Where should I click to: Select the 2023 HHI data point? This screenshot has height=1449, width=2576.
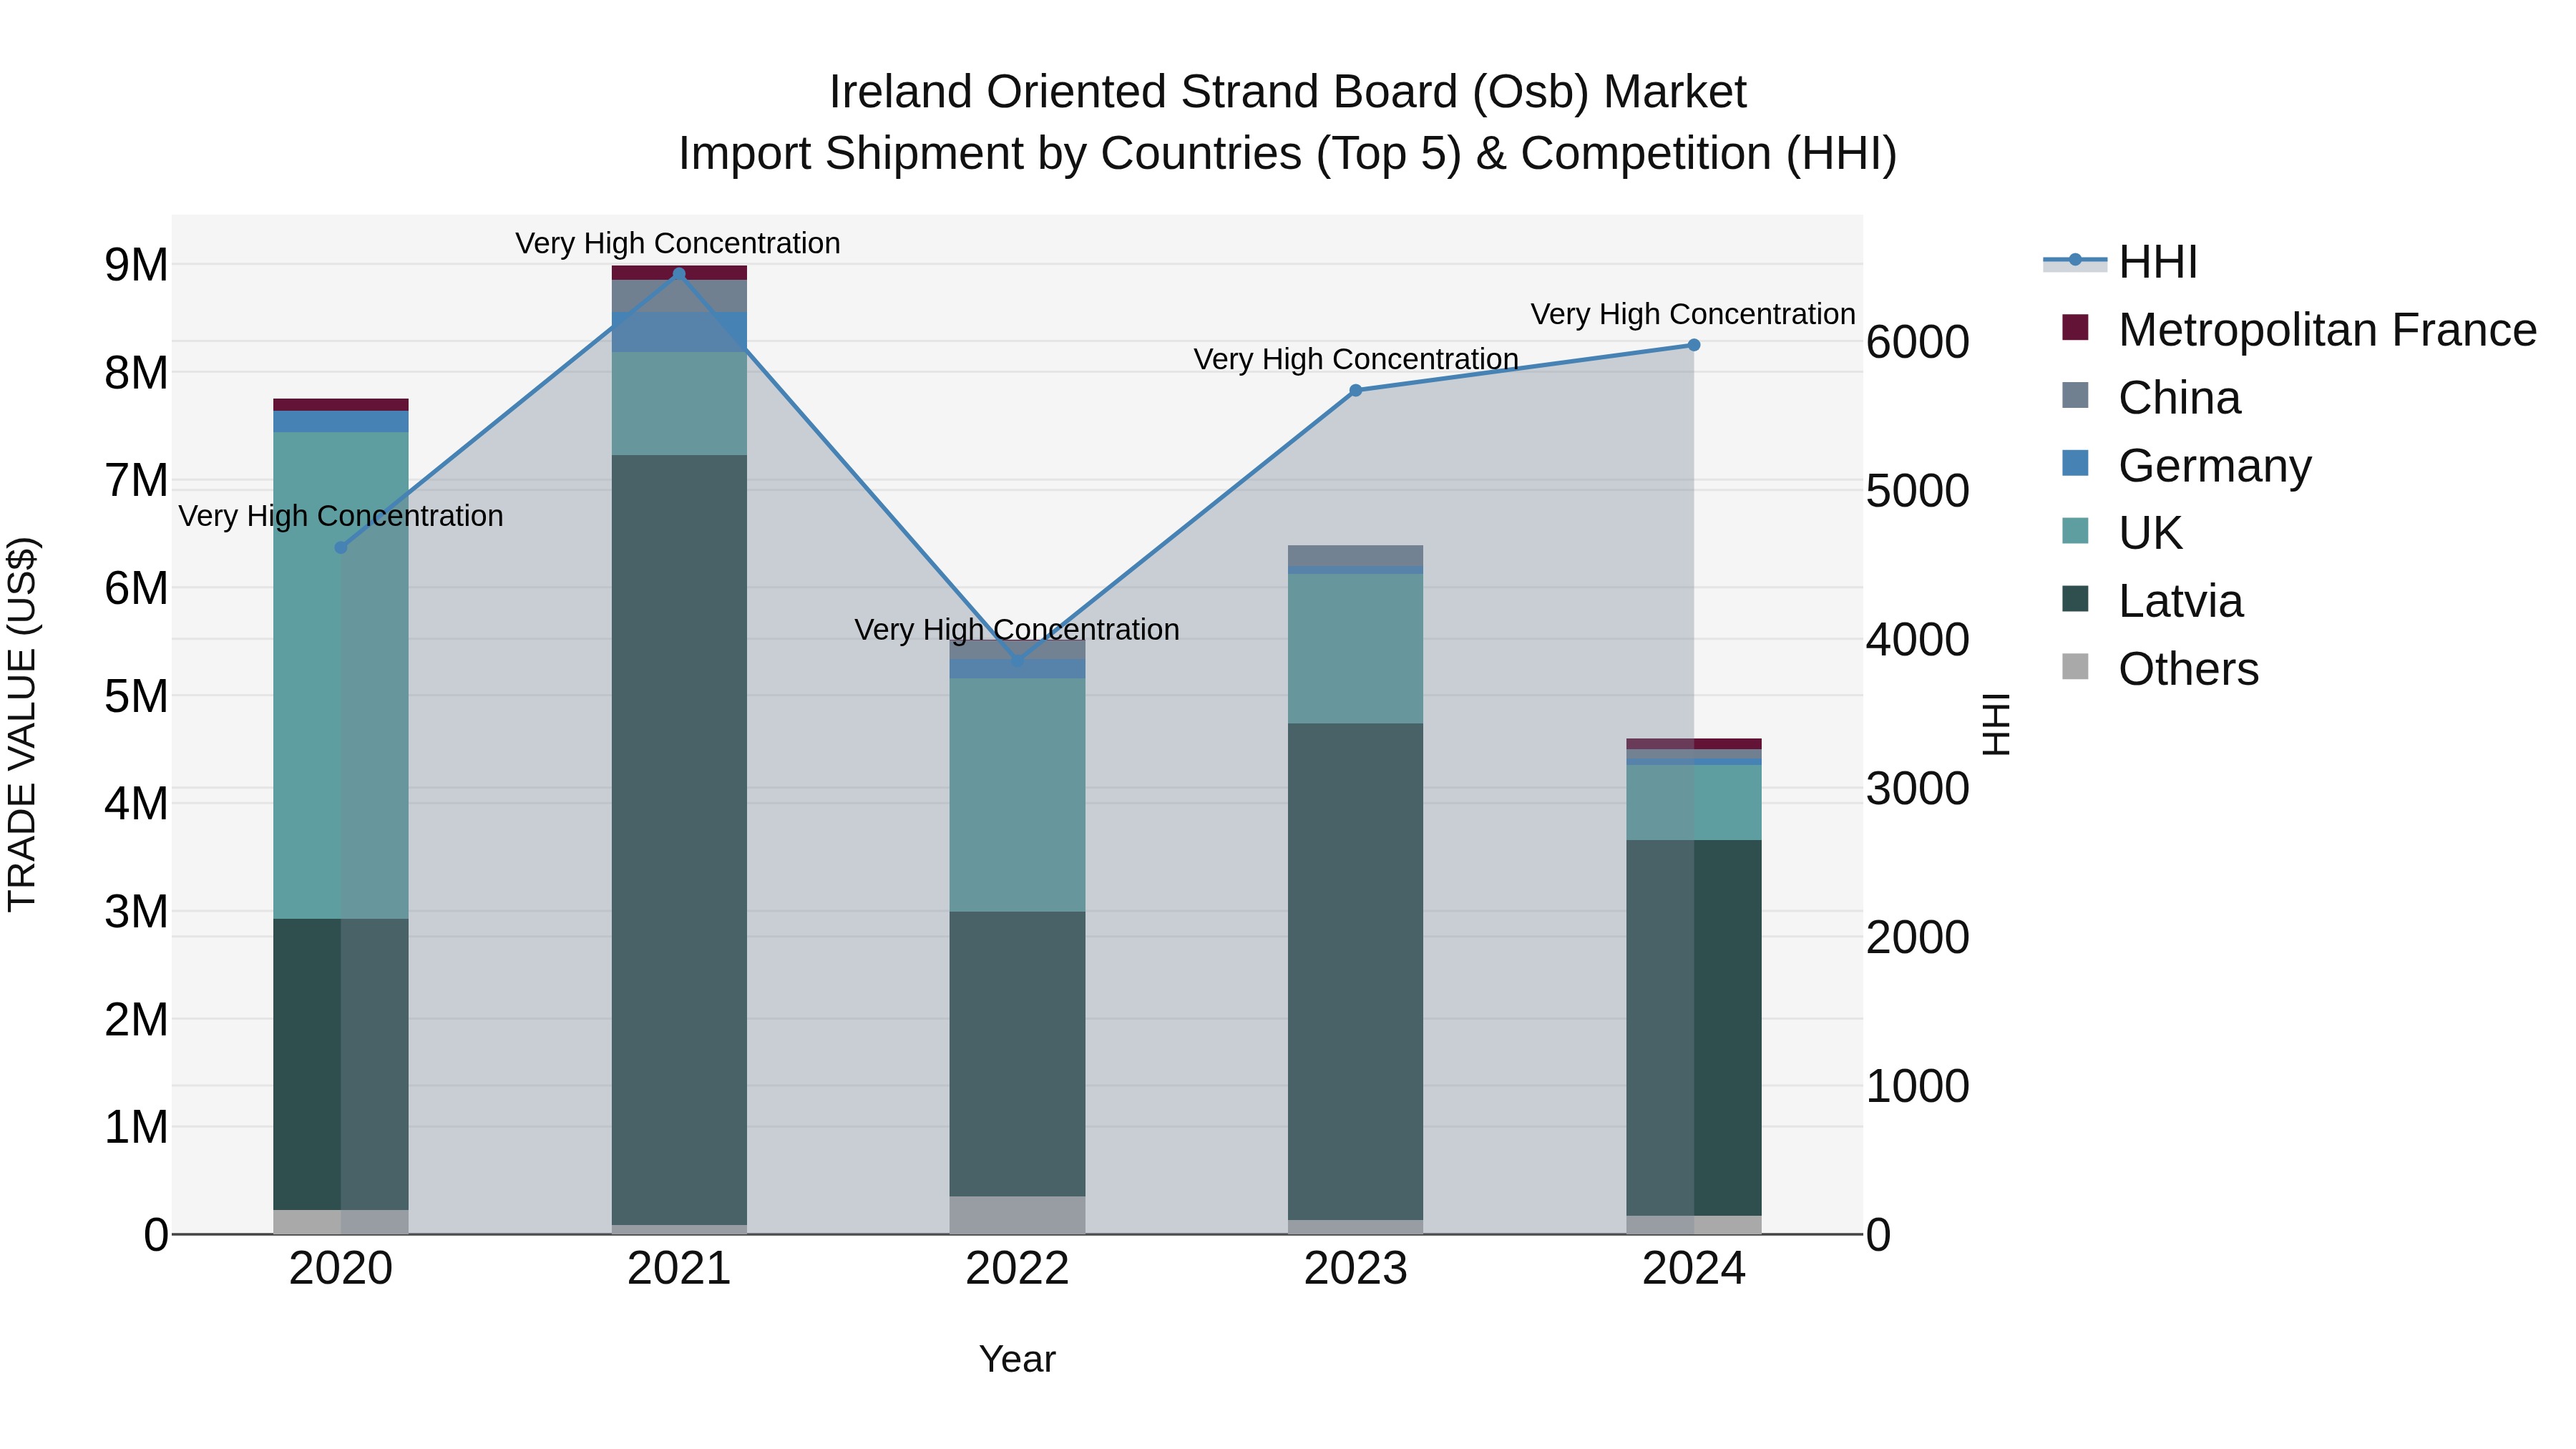[1356, 390]
